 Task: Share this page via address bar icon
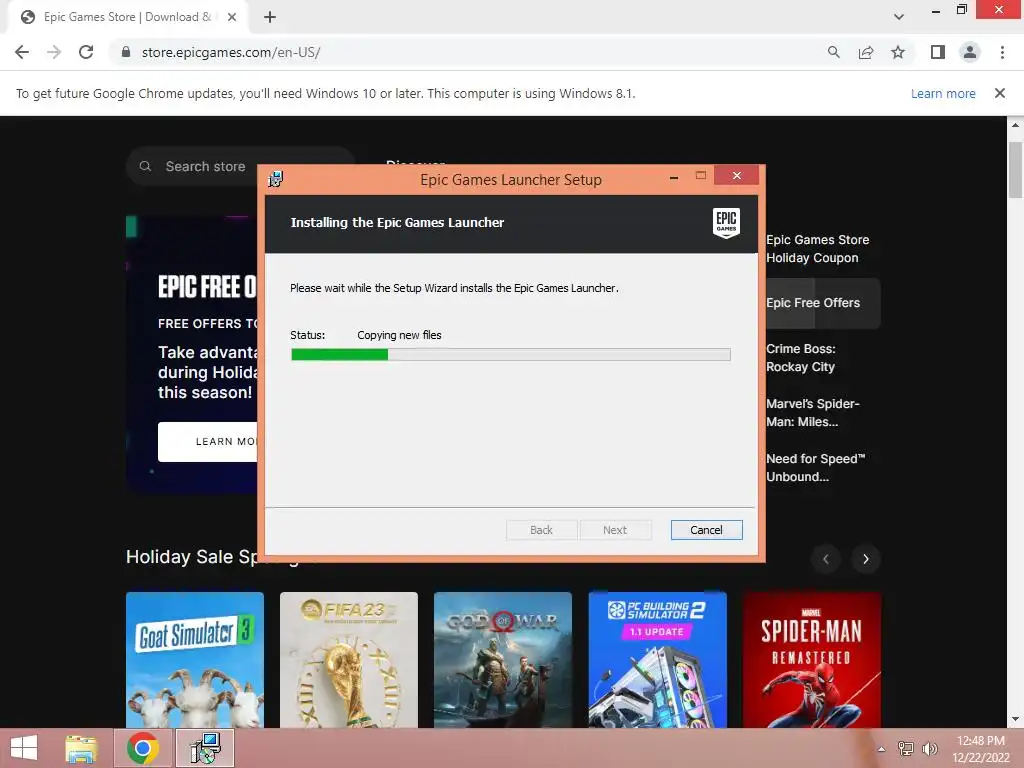click(x=866, y=52)
